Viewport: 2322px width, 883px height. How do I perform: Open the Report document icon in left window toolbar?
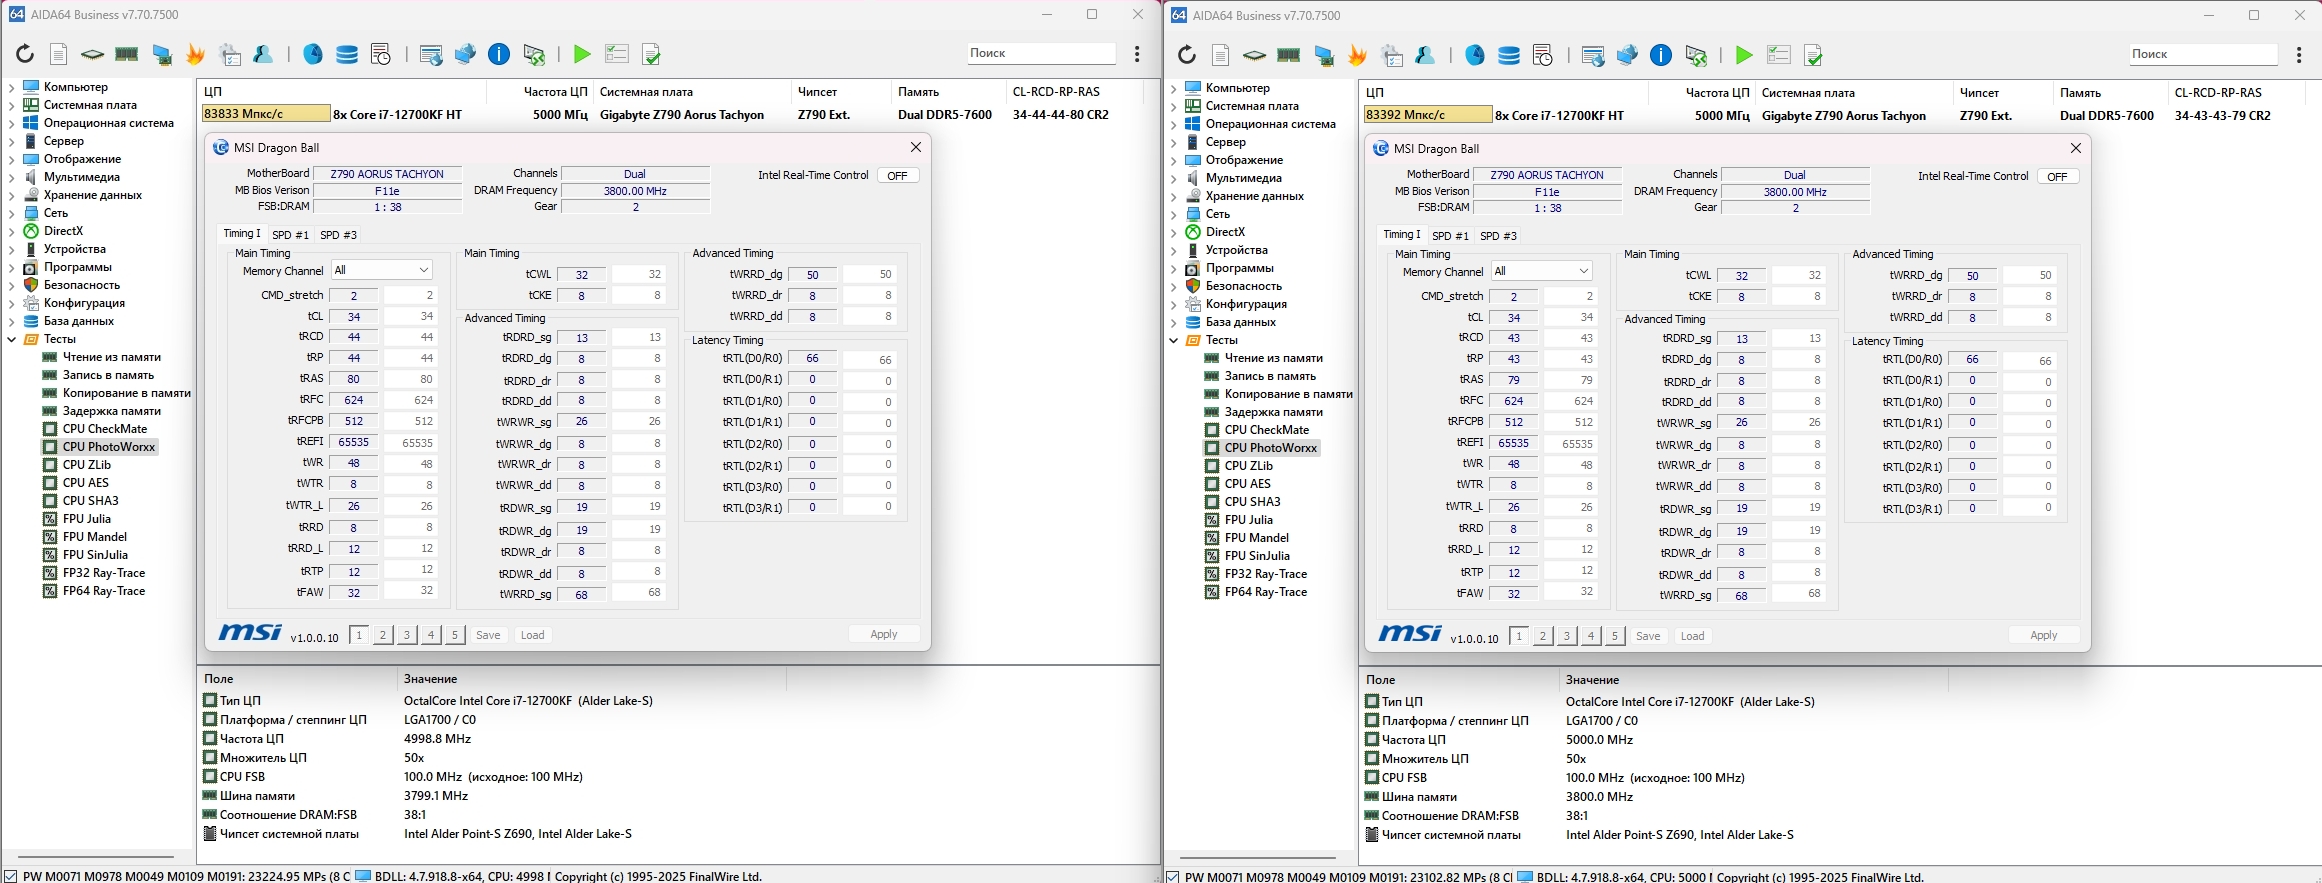point(59,54)
